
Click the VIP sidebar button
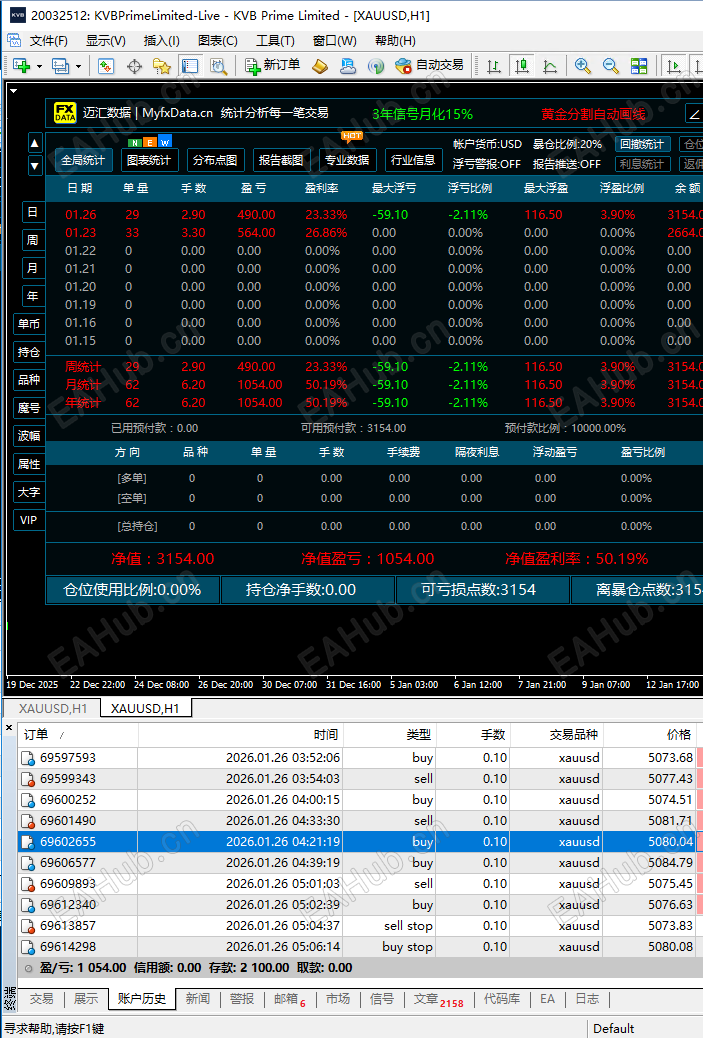coord(29,520)
